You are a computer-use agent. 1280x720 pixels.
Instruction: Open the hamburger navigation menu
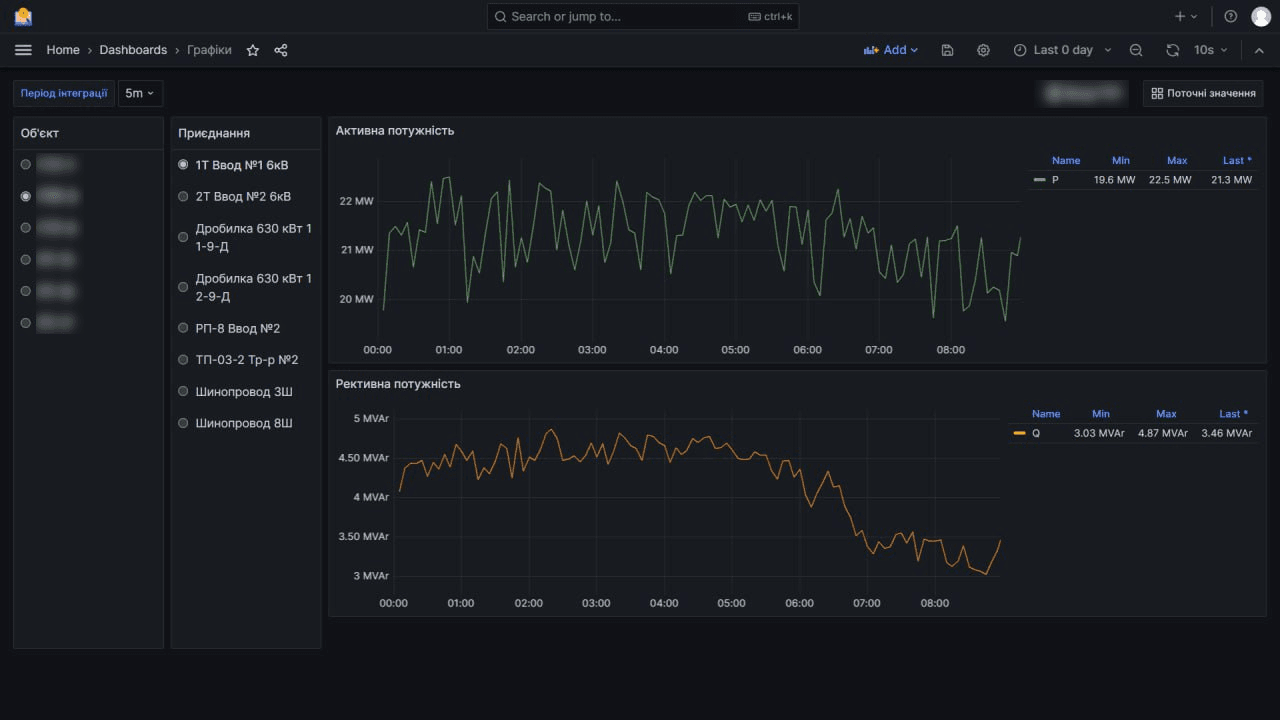(x=23, y=50)
